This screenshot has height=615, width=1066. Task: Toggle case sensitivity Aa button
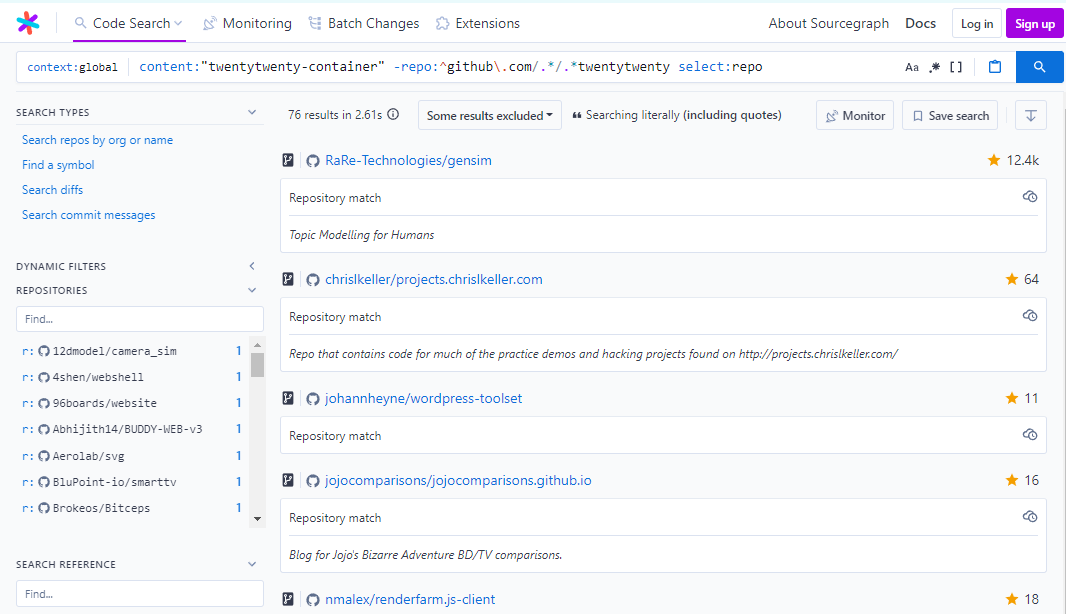pyautogui.click(x=911, y=67)
